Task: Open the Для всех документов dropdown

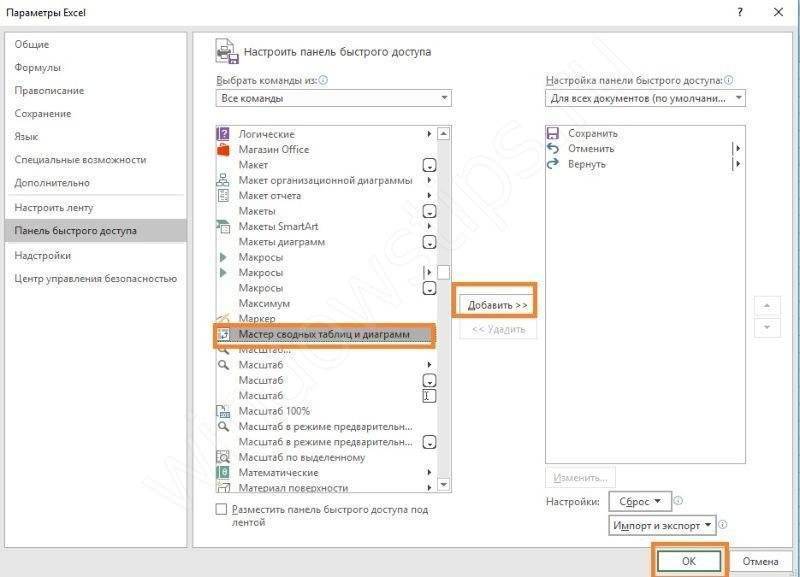Action: tap(645, 98)
